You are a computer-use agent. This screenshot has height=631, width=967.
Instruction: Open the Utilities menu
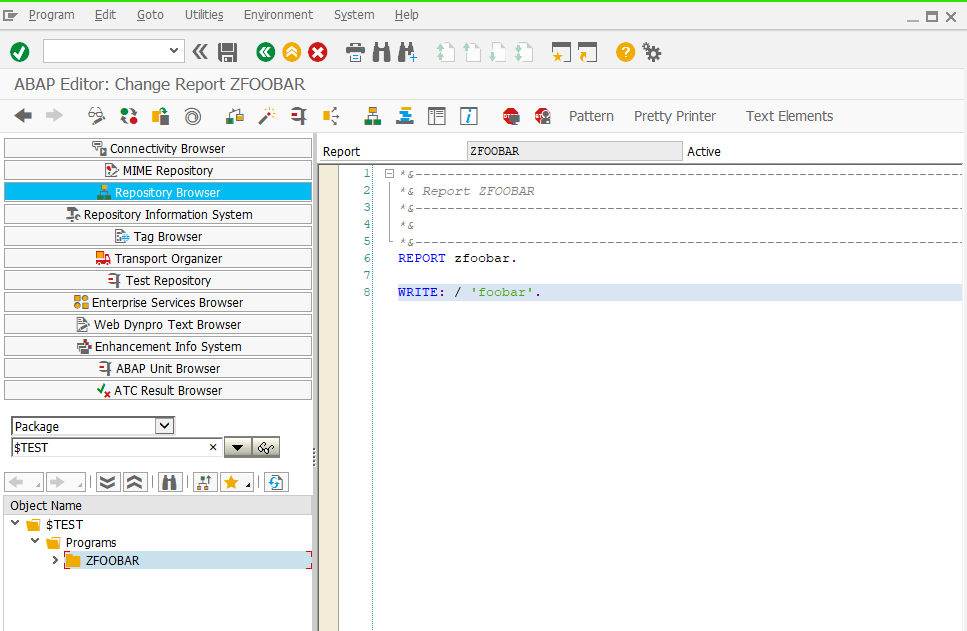pos(204,15)
